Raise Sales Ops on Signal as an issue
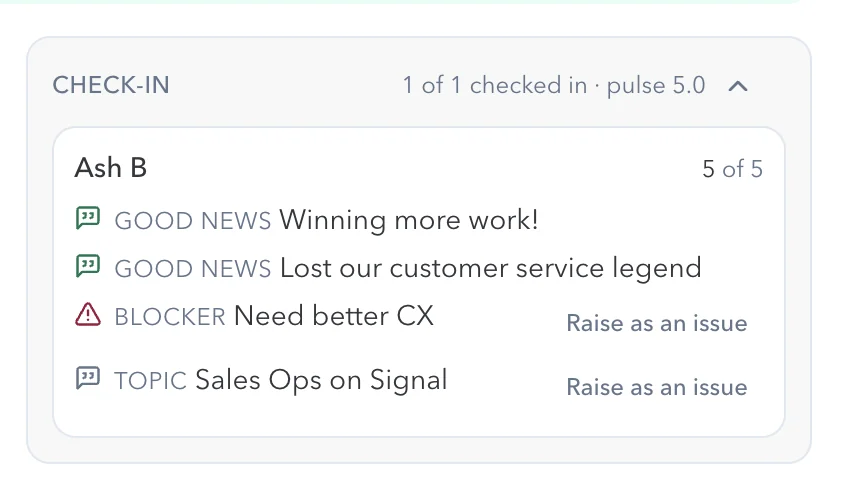Viewport: 844px width, 488px height. [x=657, y=387]
